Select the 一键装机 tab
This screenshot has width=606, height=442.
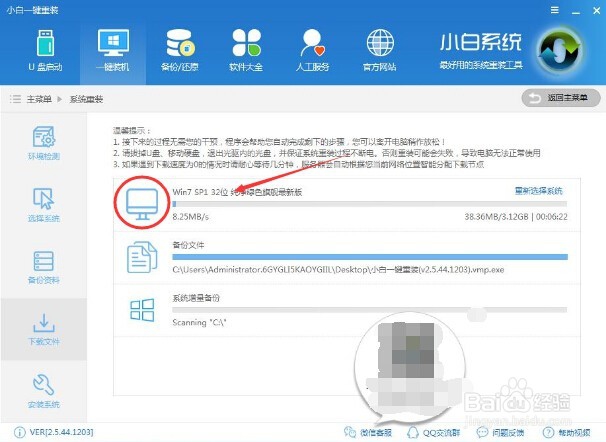[113, 51]
